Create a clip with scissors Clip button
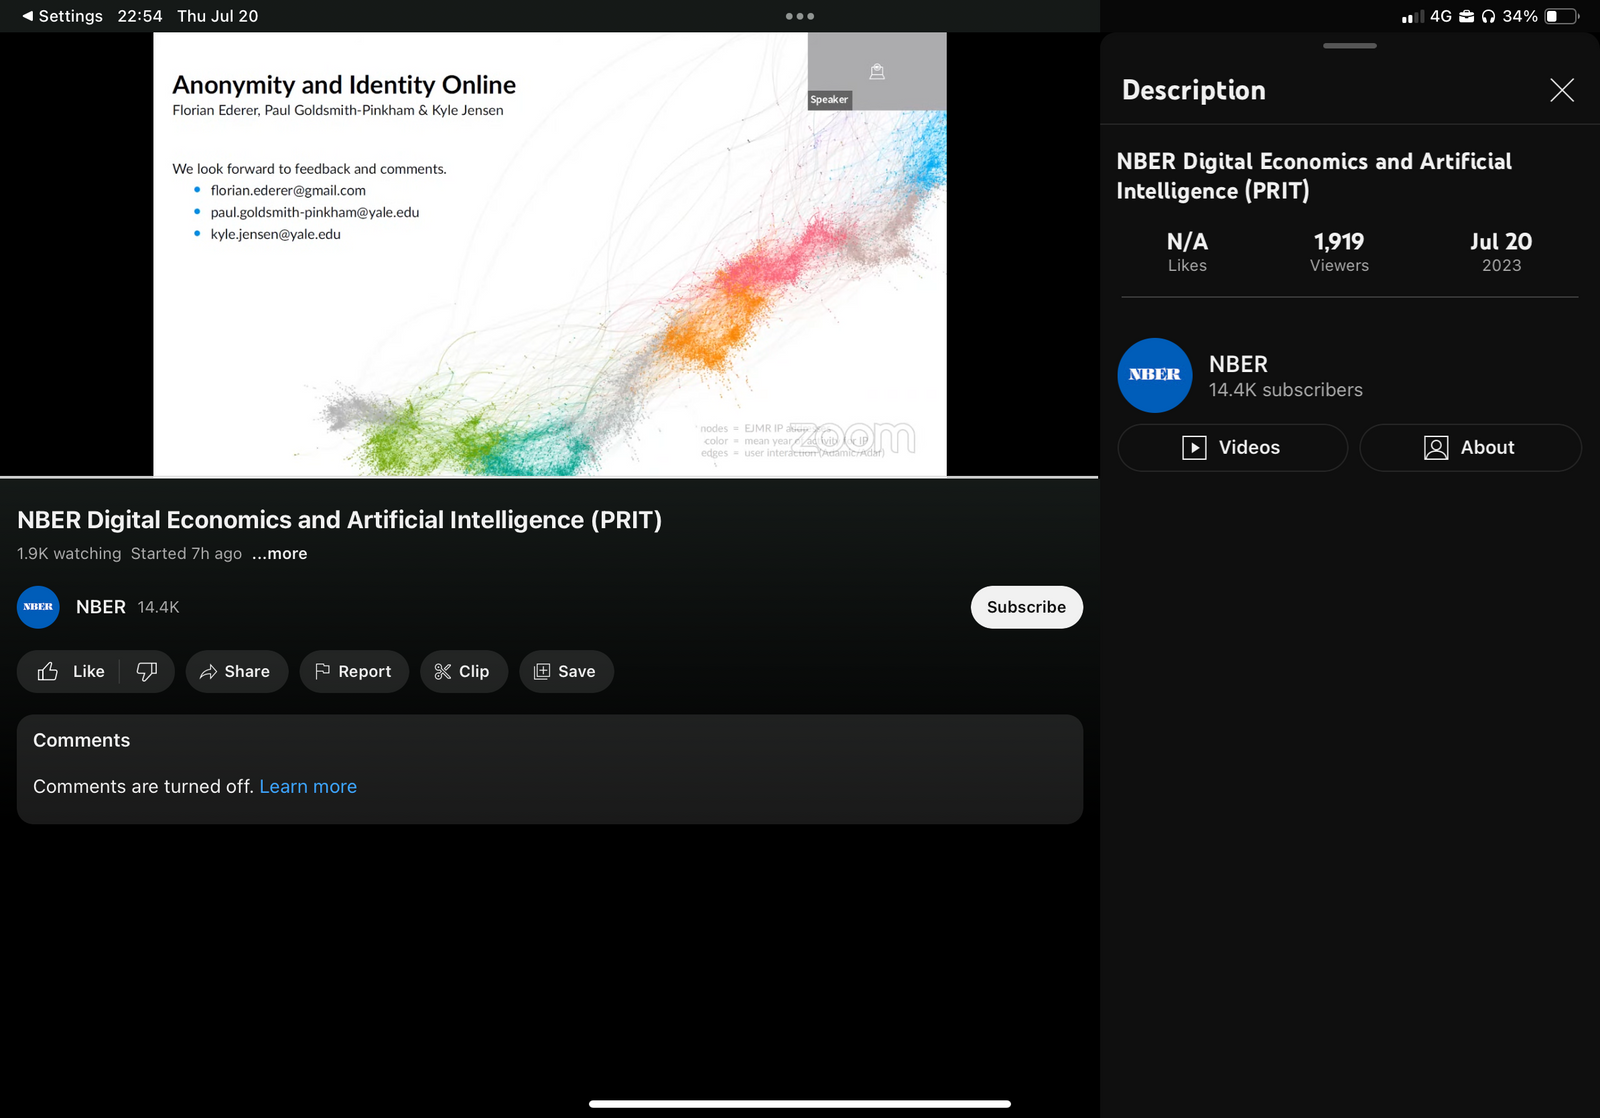 coord(463,671)
